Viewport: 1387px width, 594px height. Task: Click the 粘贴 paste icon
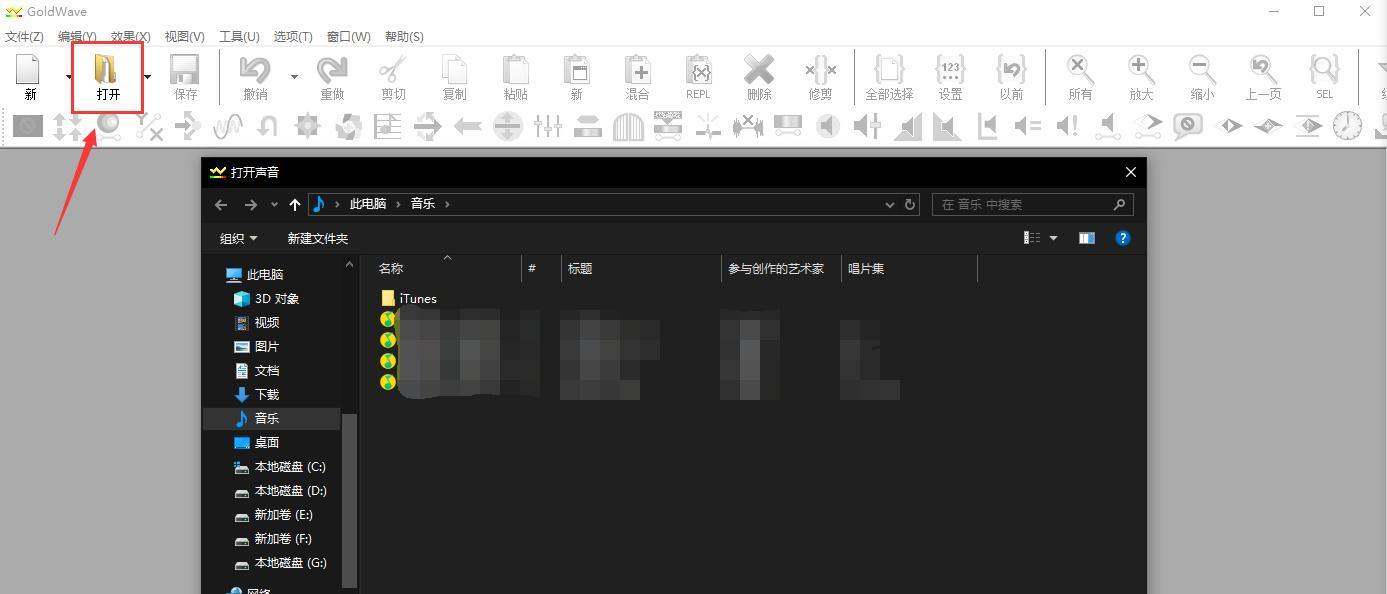(x=515, y=70)
